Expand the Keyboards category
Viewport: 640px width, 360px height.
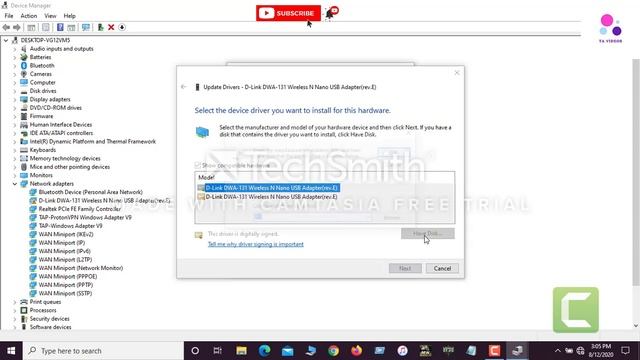point(15,150)
